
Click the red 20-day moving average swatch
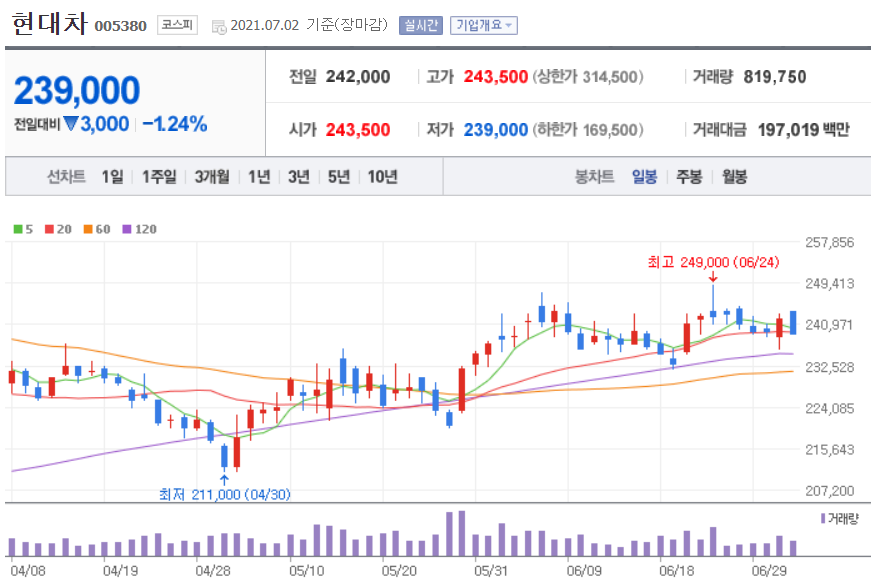[49, 229]
